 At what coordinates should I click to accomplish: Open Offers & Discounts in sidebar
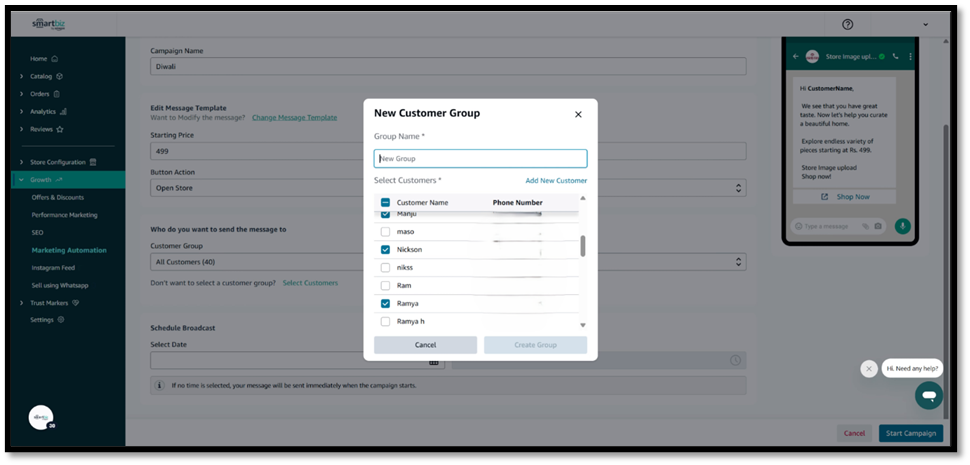pos(58,197)
